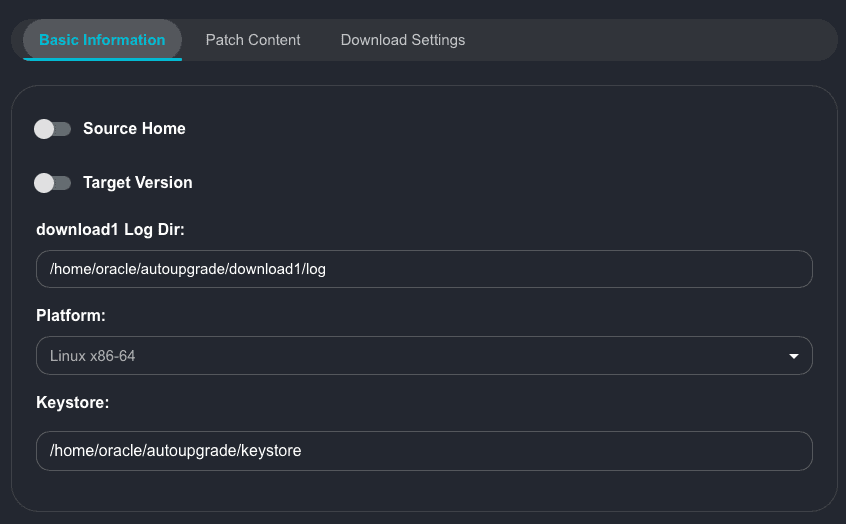Open the Linux x86-64 platform selector

[x=424, y=356]
